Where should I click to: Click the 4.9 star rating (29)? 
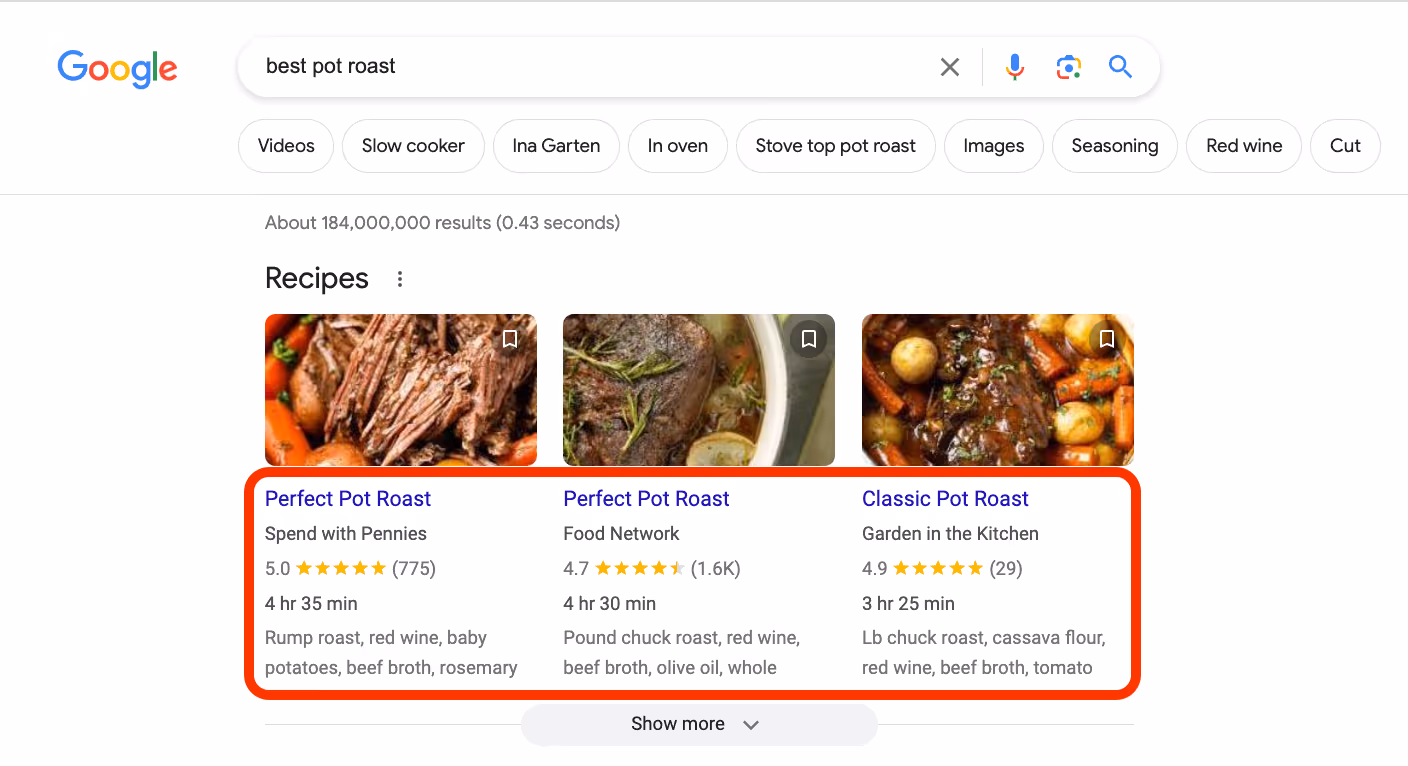coord(942,569)
